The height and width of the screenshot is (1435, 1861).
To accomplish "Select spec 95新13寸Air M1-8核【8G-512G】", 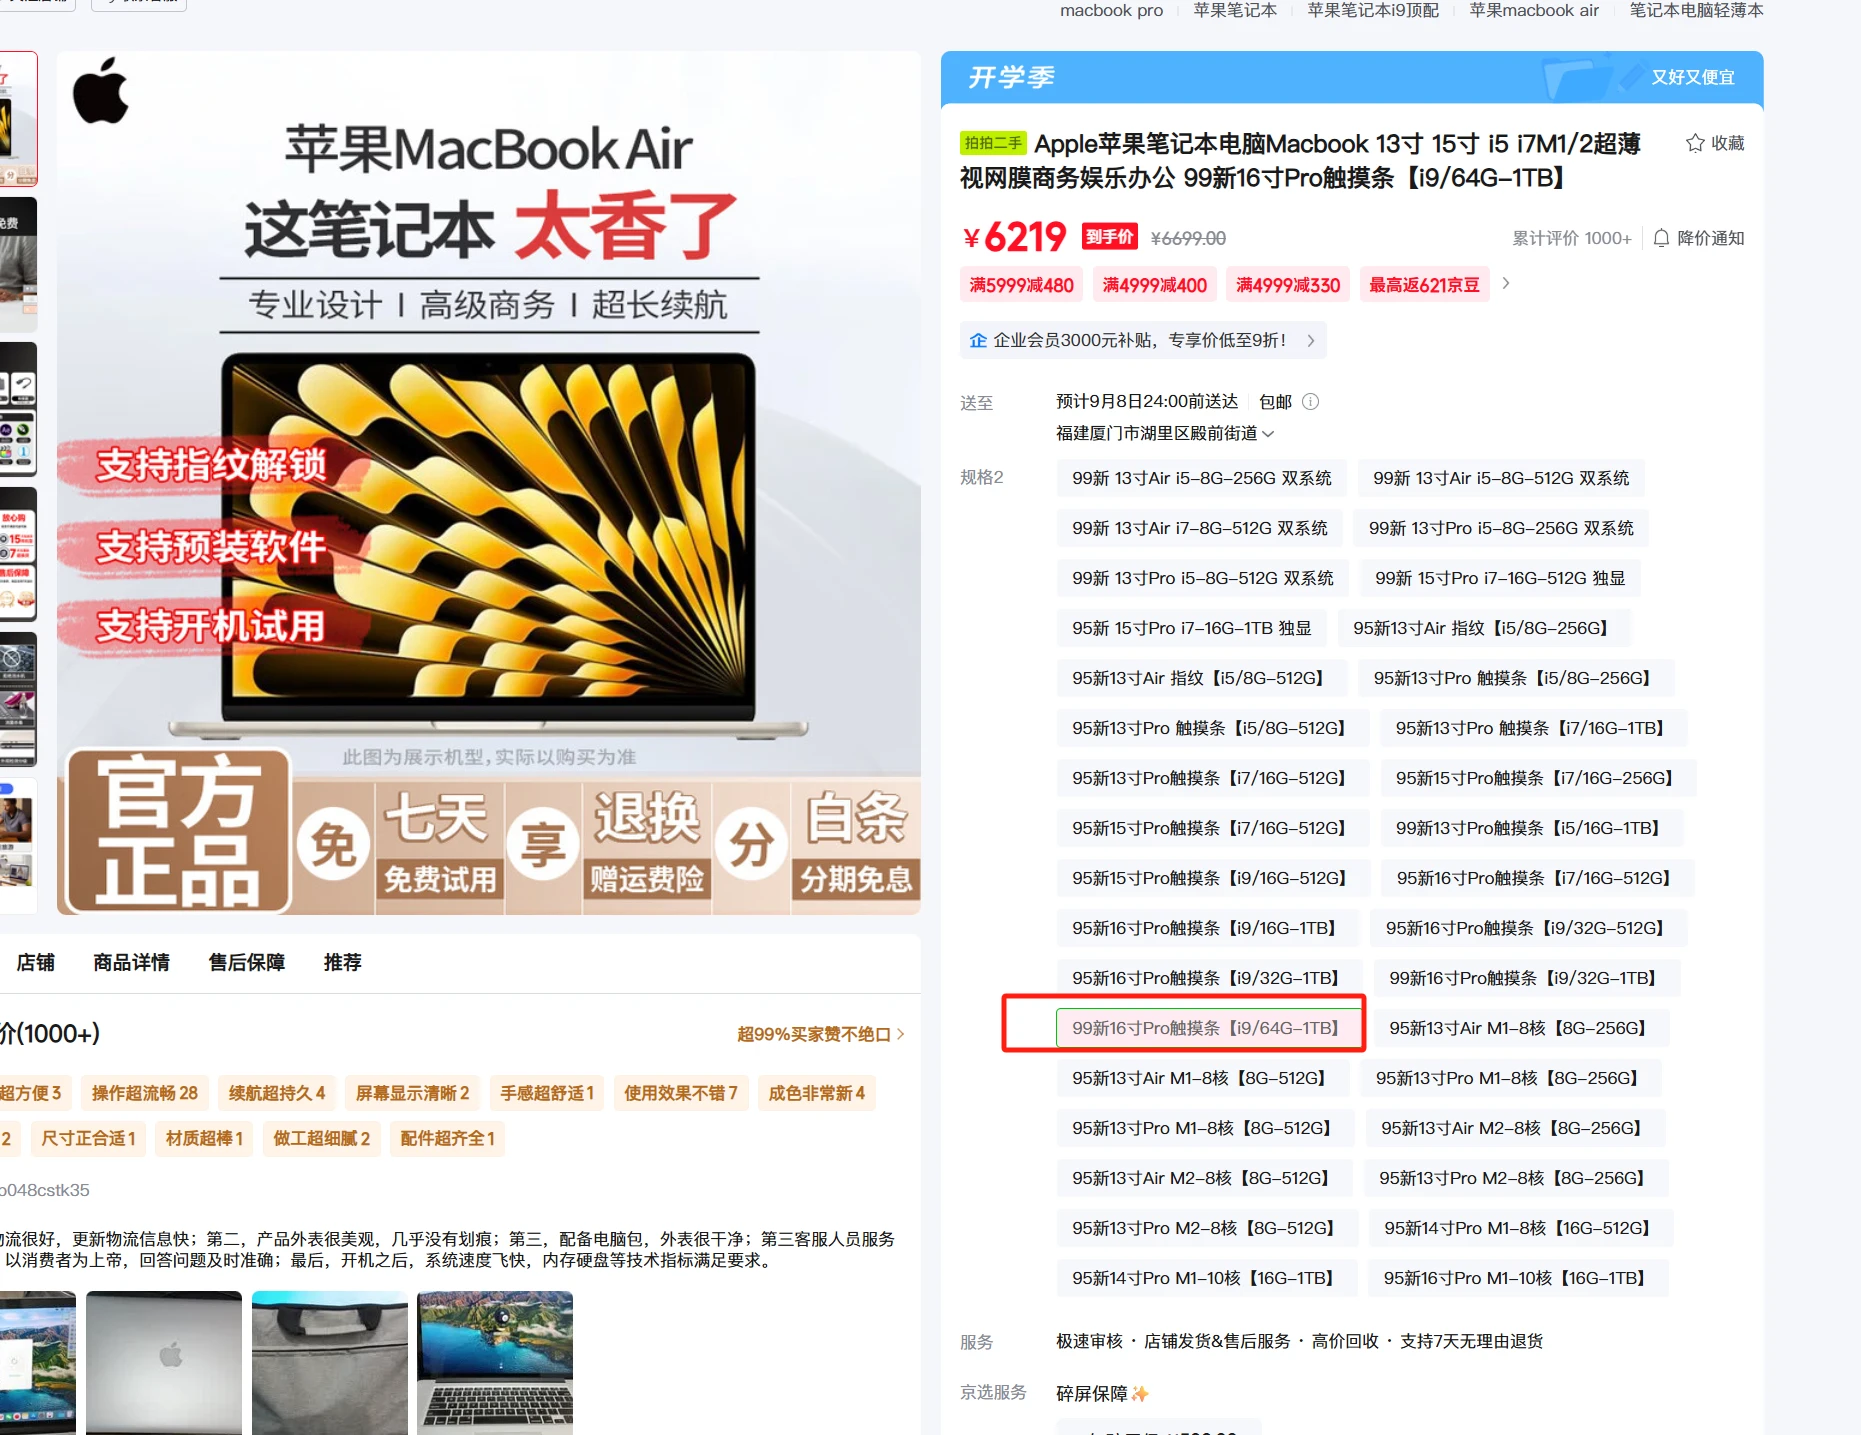I will click(x=1201, y=1078).
